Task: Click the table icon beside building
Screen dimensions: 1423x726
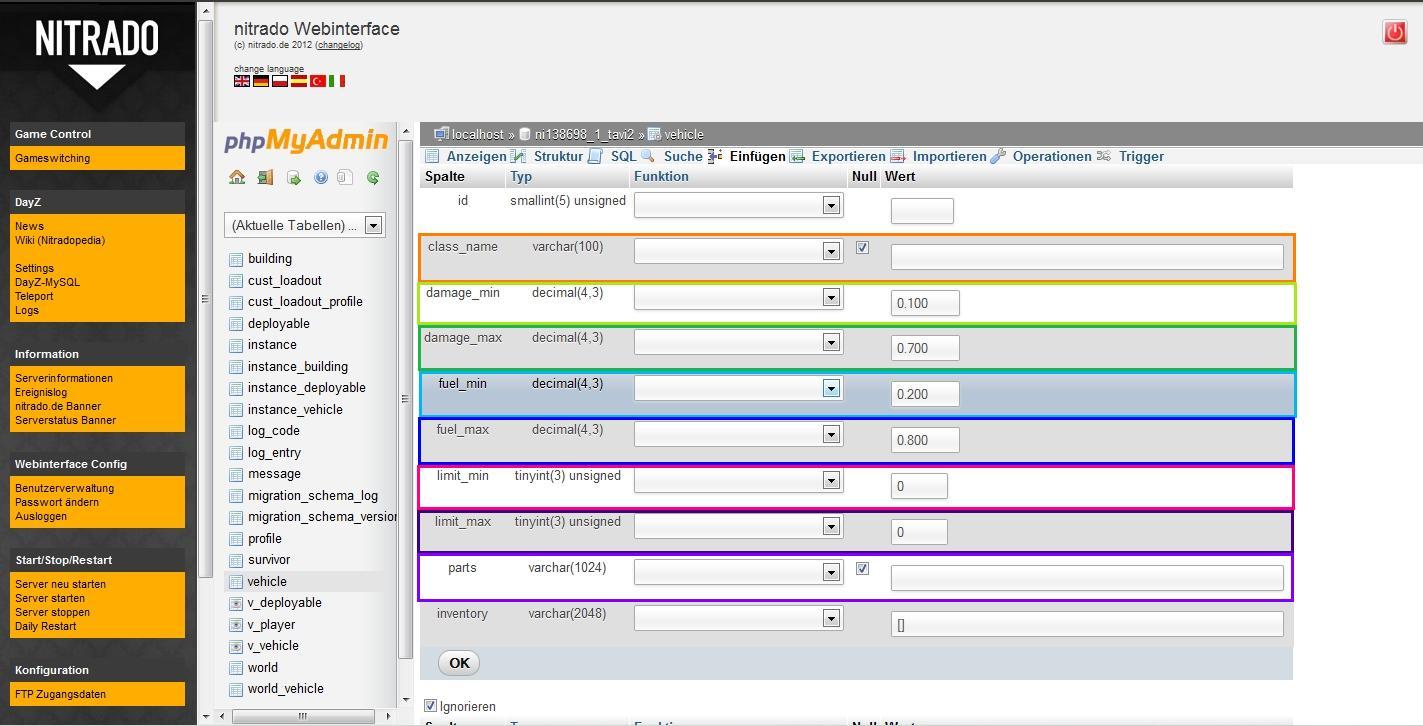Action: [236, 259]
